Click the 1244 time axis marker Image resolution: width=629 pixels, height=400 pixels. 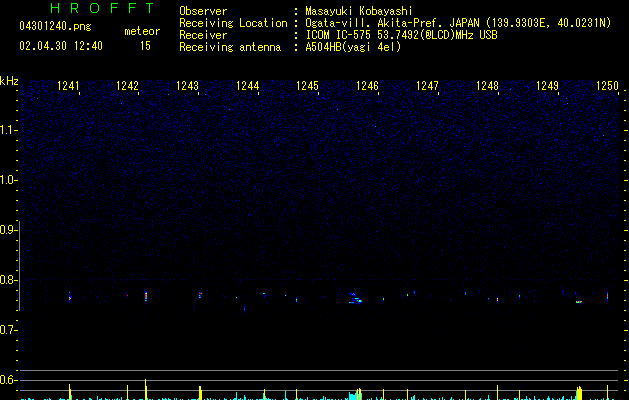248,86
